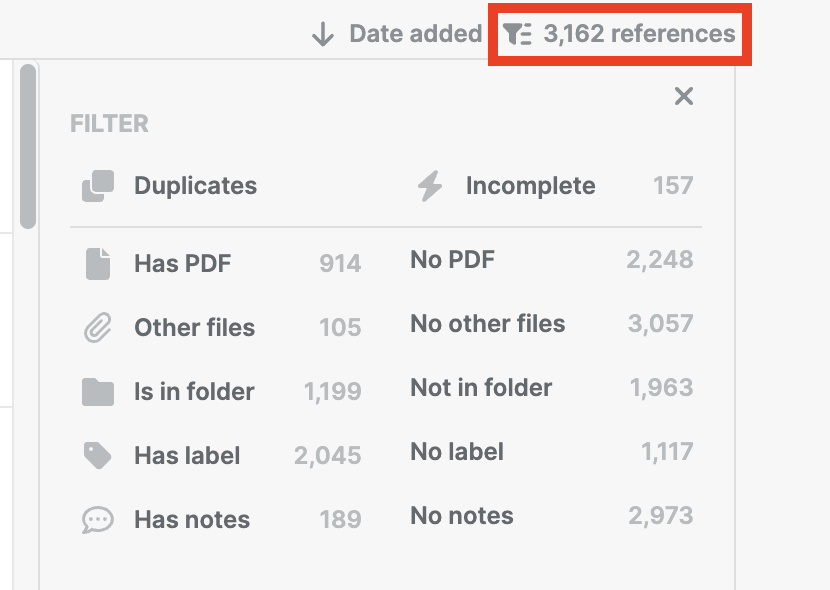Close the filter panel
Image resolution: width=830 pixels, height=590 pixels.
tap(684, 96)
